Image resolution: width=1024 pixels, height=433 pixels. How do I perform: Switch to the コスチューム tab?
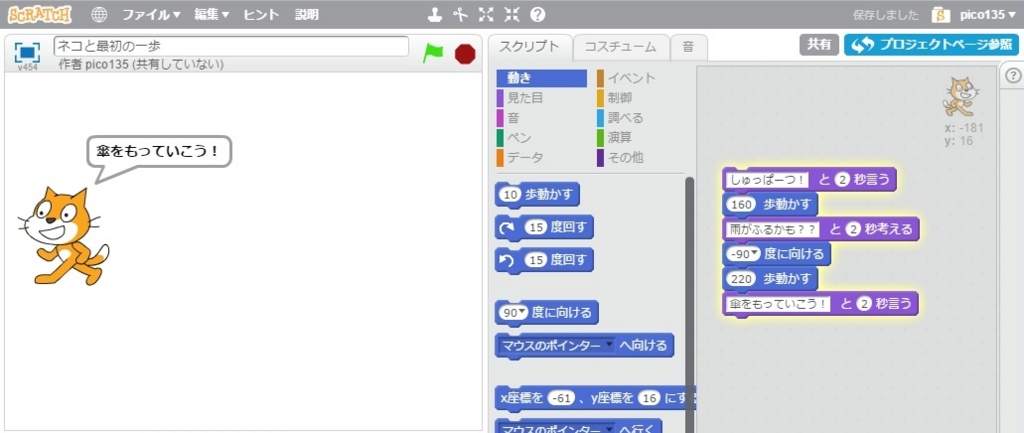click(x=620, y=47)
